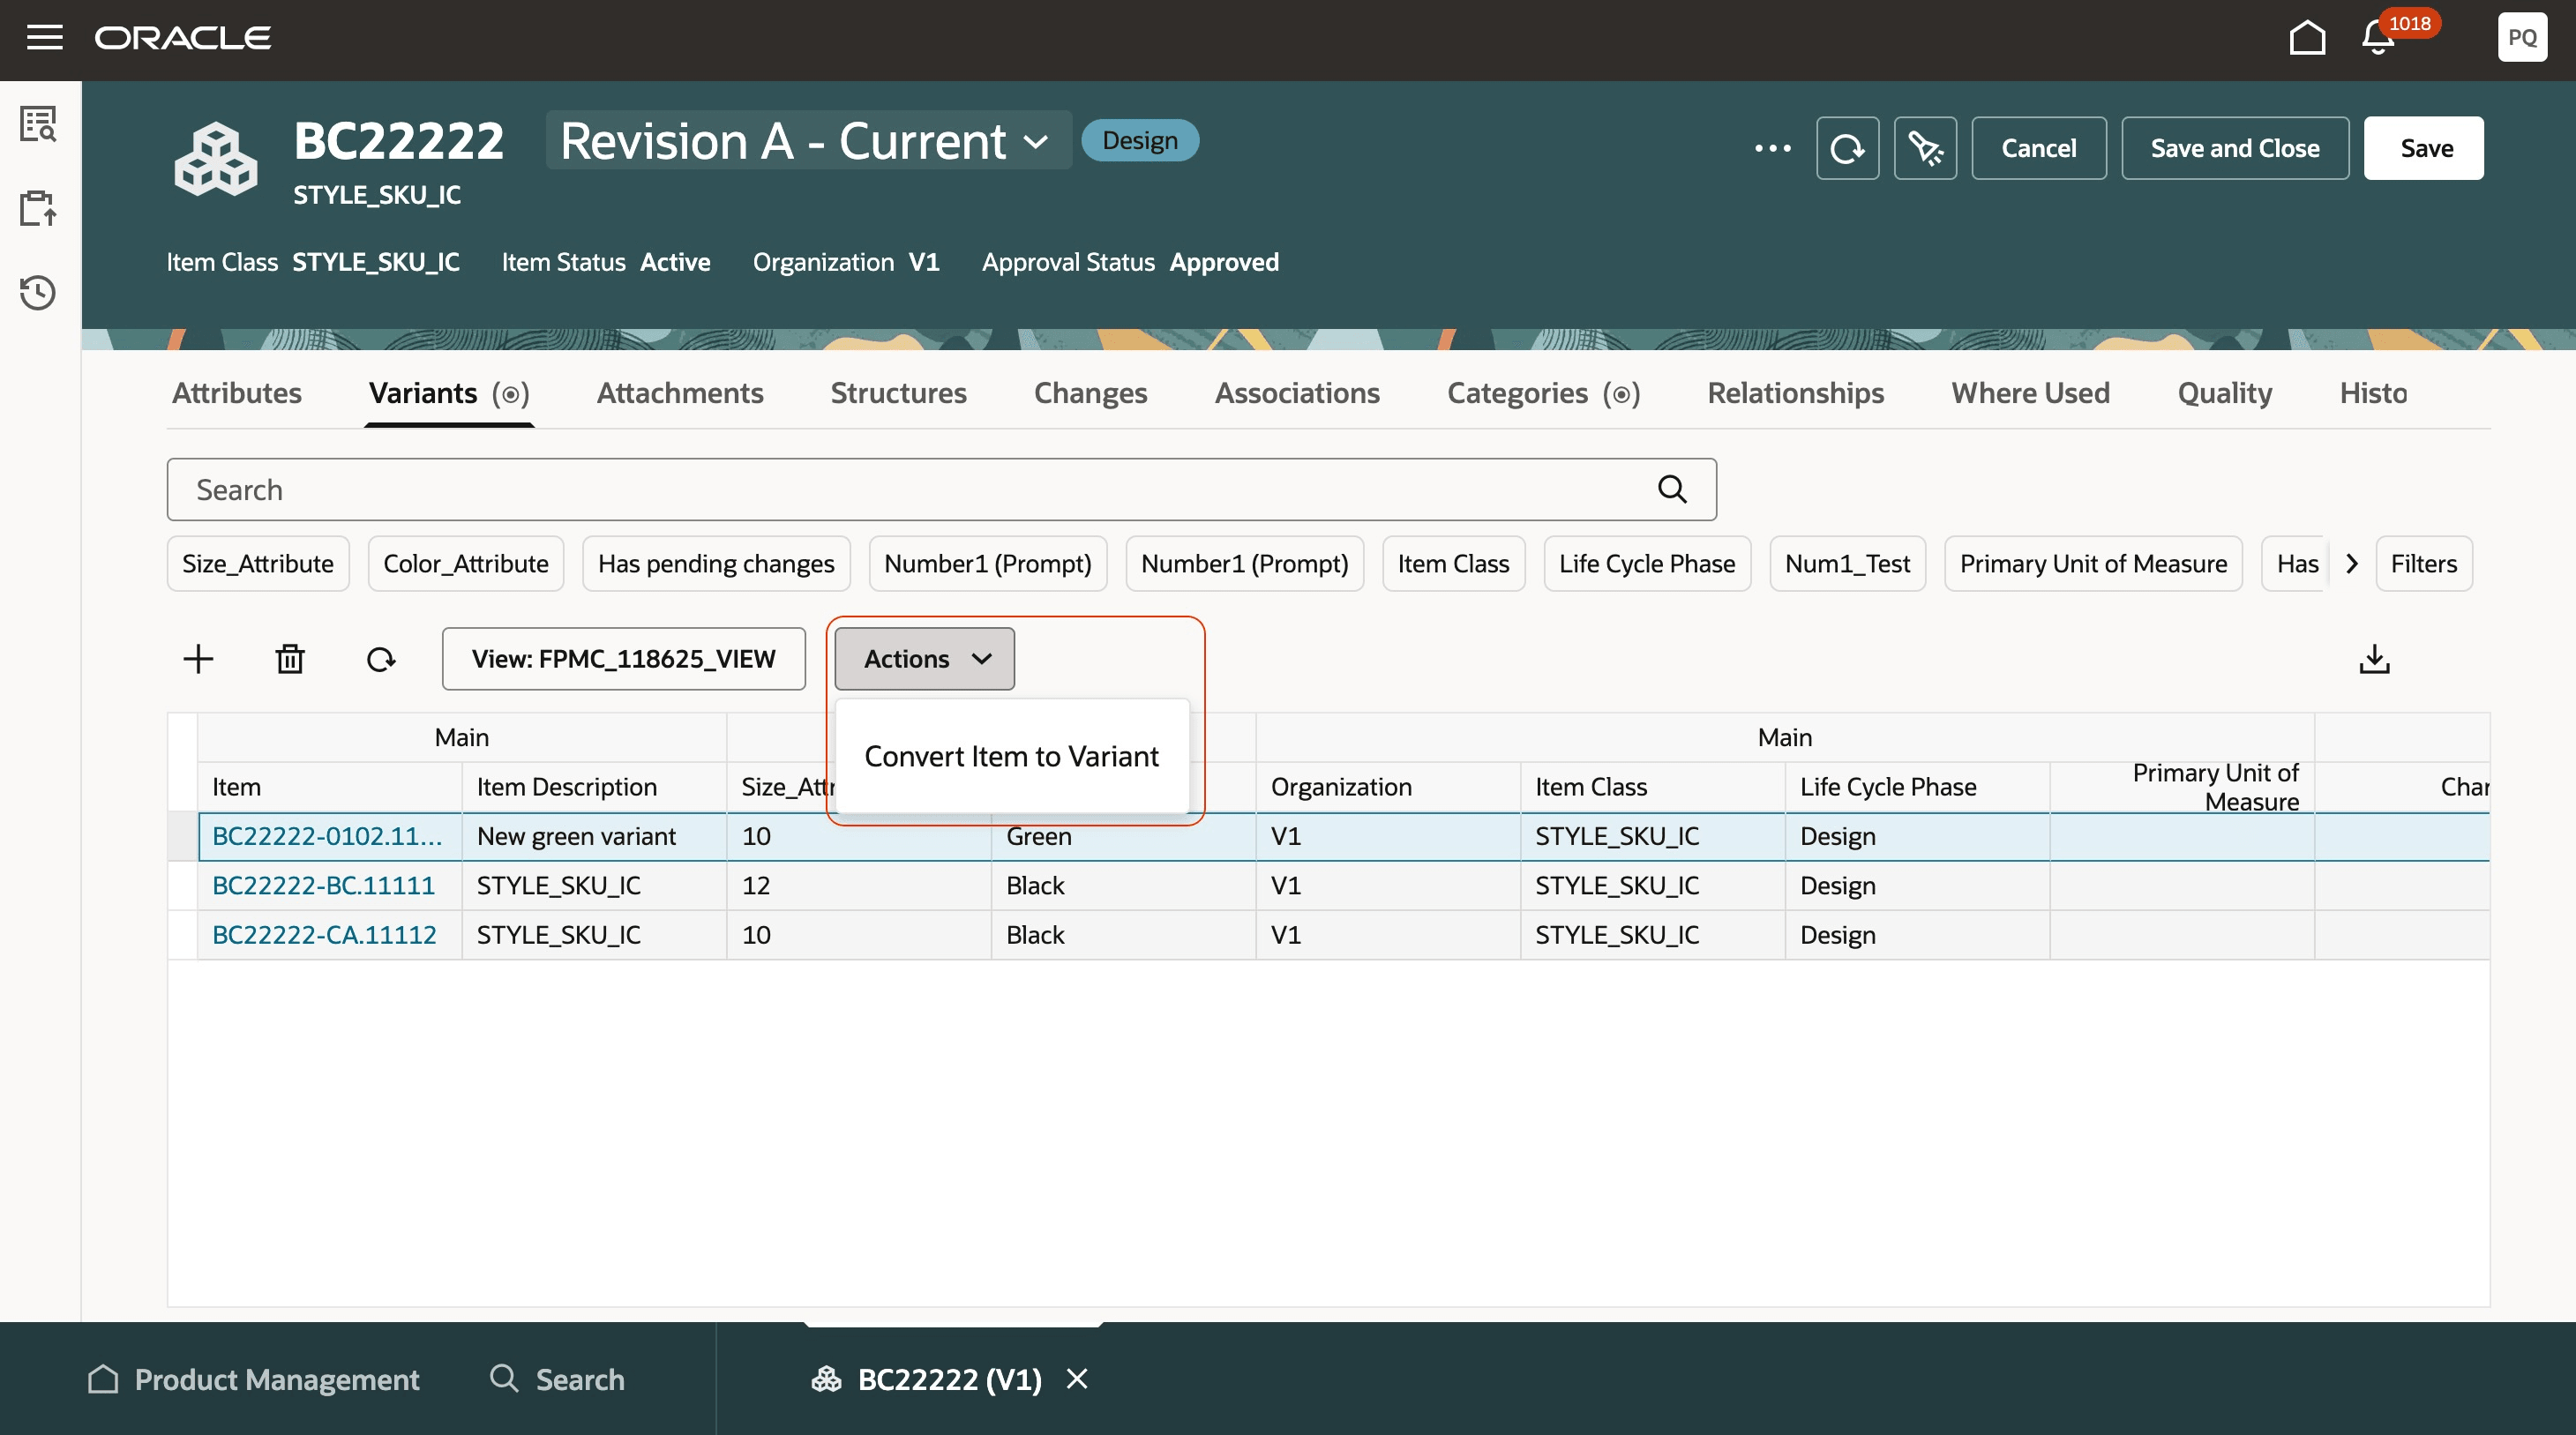Expand hidden filter chips with the chevron arrow
This screenshot has height=1435, width=2576.
(2352, 563)
